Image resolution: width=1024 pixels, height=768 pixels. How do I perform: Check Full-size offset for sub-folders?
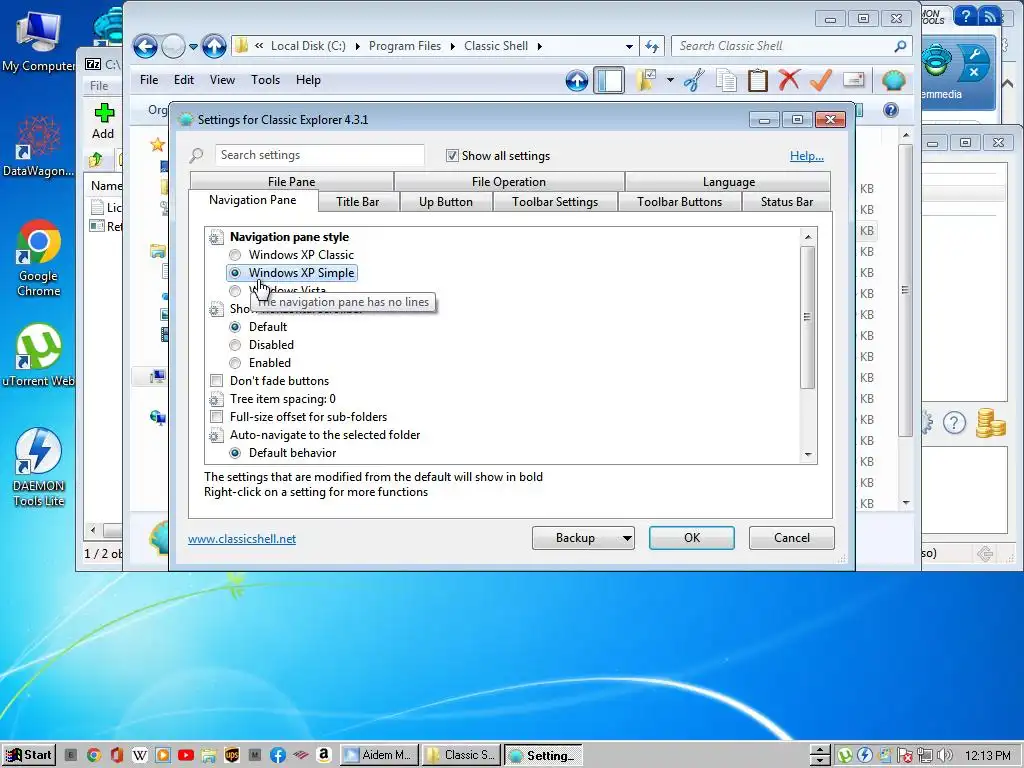[216, 417]
